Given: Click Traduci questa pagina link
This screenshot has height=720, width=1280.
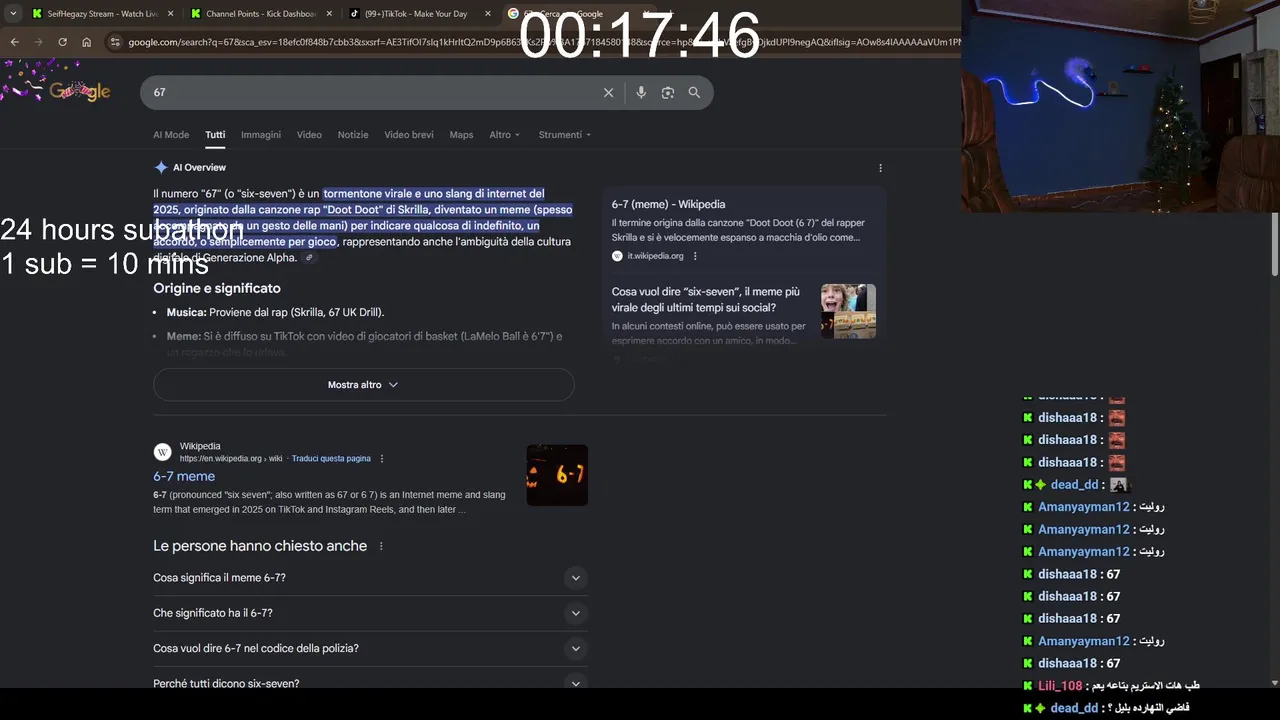Looking at the screenshot, I should tap(331, 458).
